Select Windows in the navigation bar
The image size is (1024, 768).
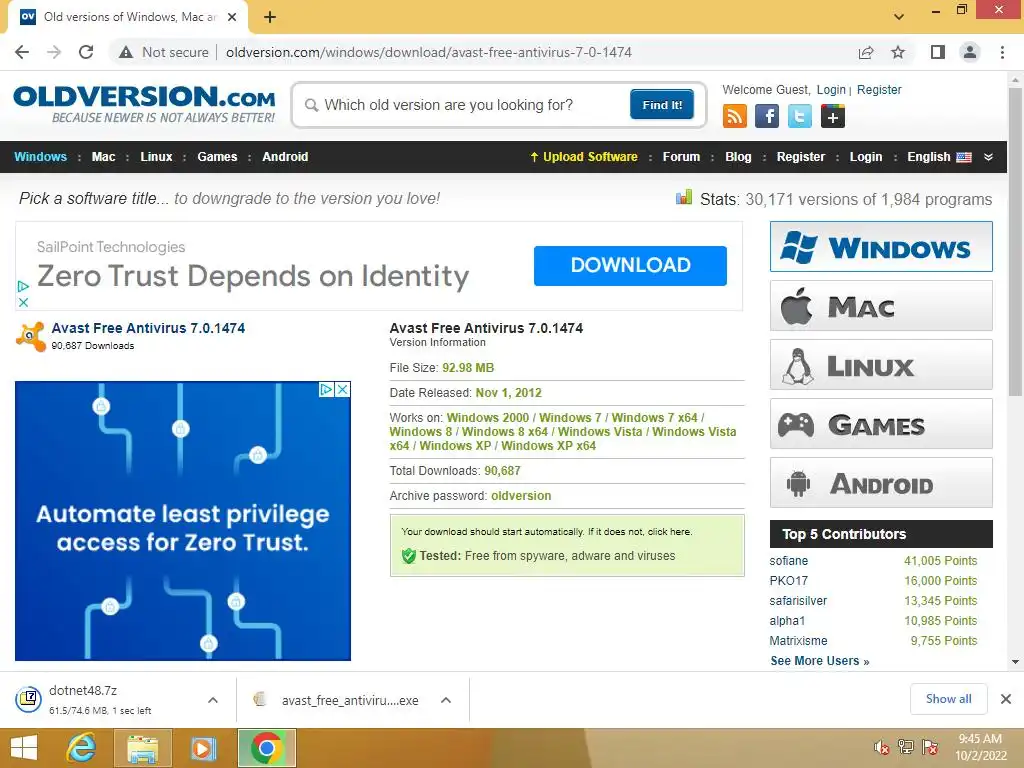(40, 157)
